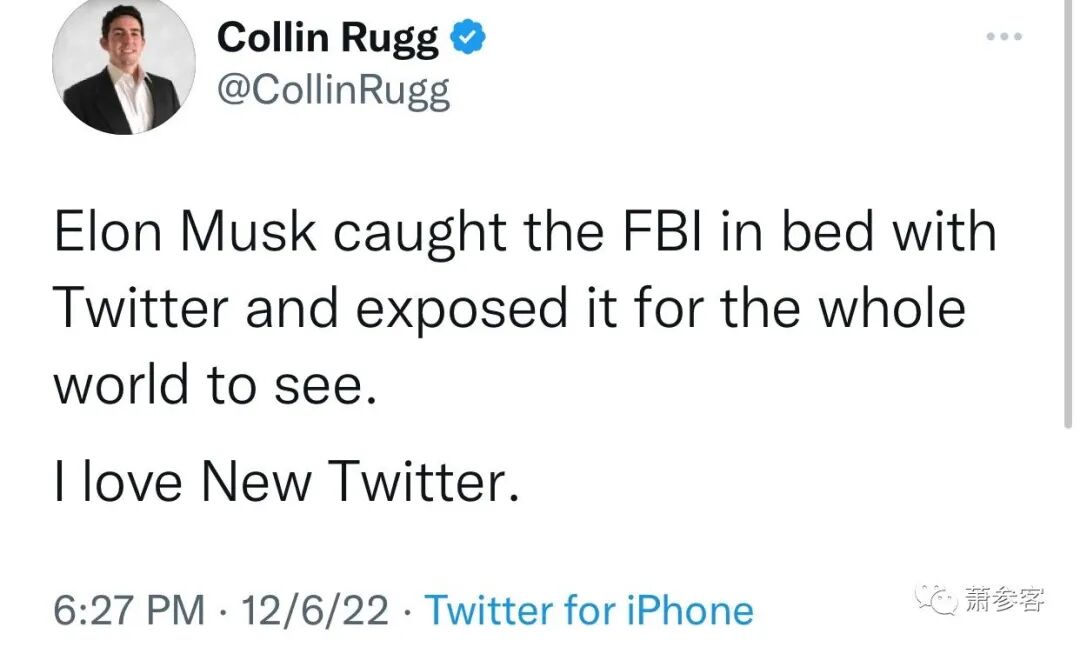Click the "I love New Twitter." sentence
The height and width of the screenshot is (647, 1080).
pyautogui.click(x=286, y=482)
